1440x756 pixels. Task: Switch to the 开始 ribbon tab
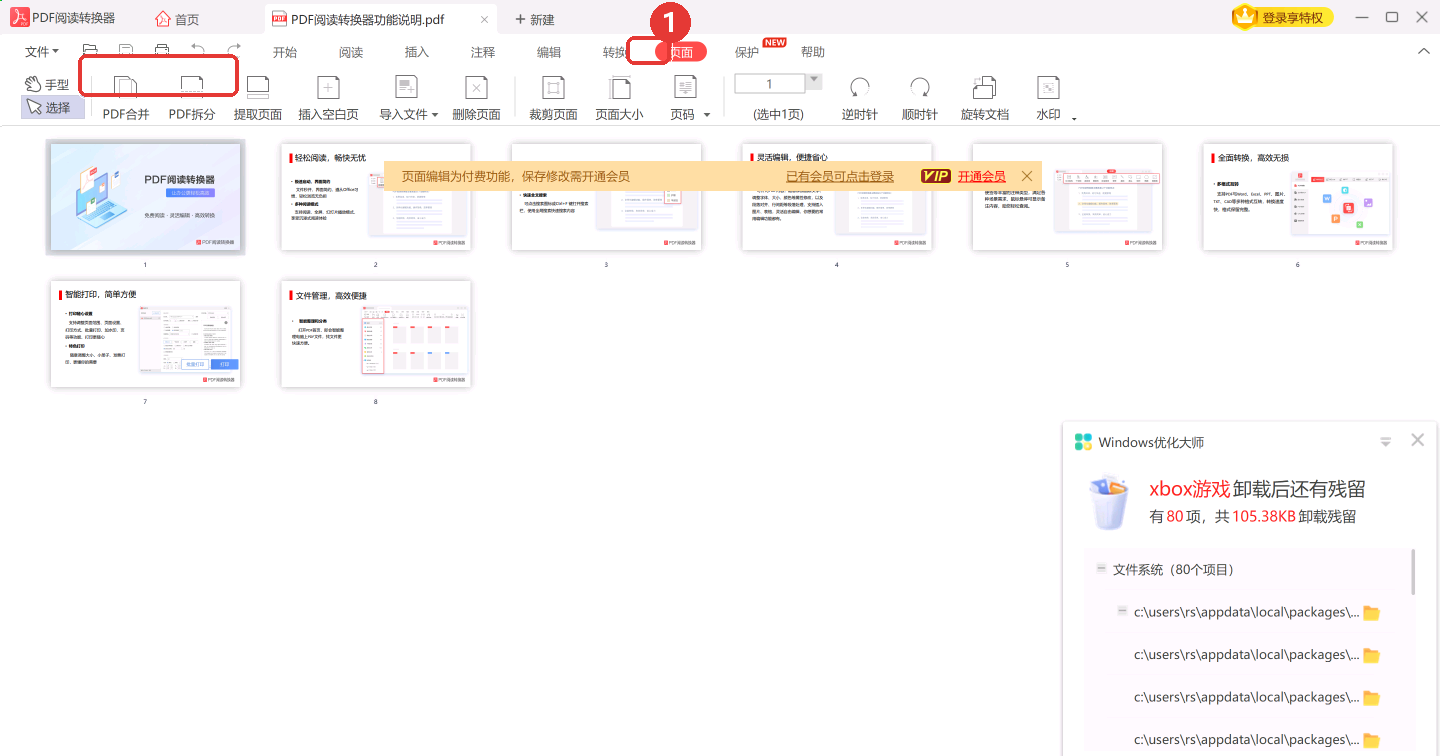(x=285, y=52)
